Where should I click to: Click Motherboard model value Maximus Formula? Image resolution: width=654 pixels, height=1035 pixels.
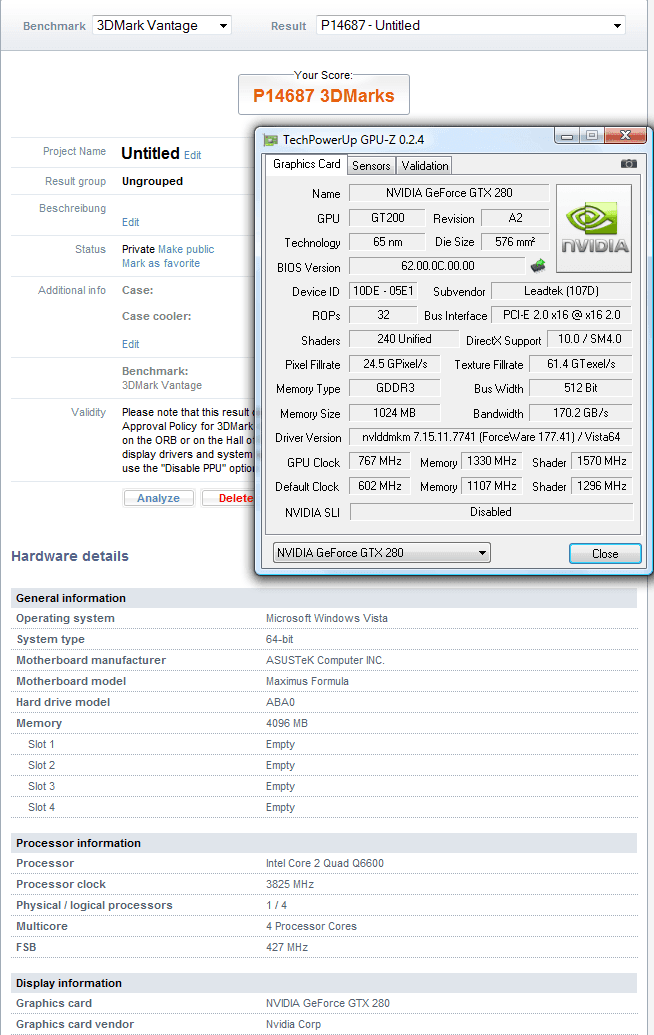click(x=308, y=681)
